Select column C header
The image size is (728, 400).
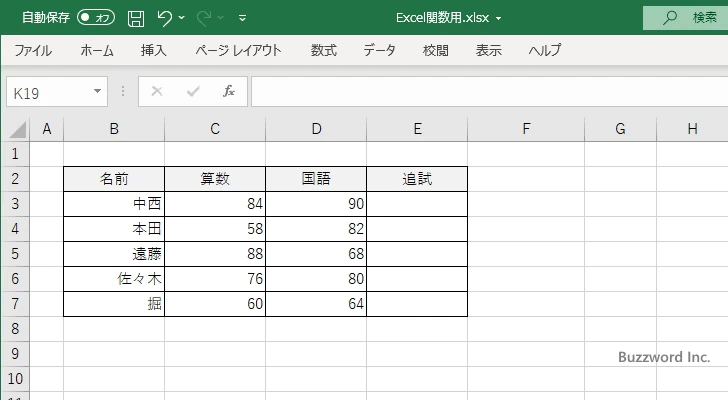click(x=215, y=128)
